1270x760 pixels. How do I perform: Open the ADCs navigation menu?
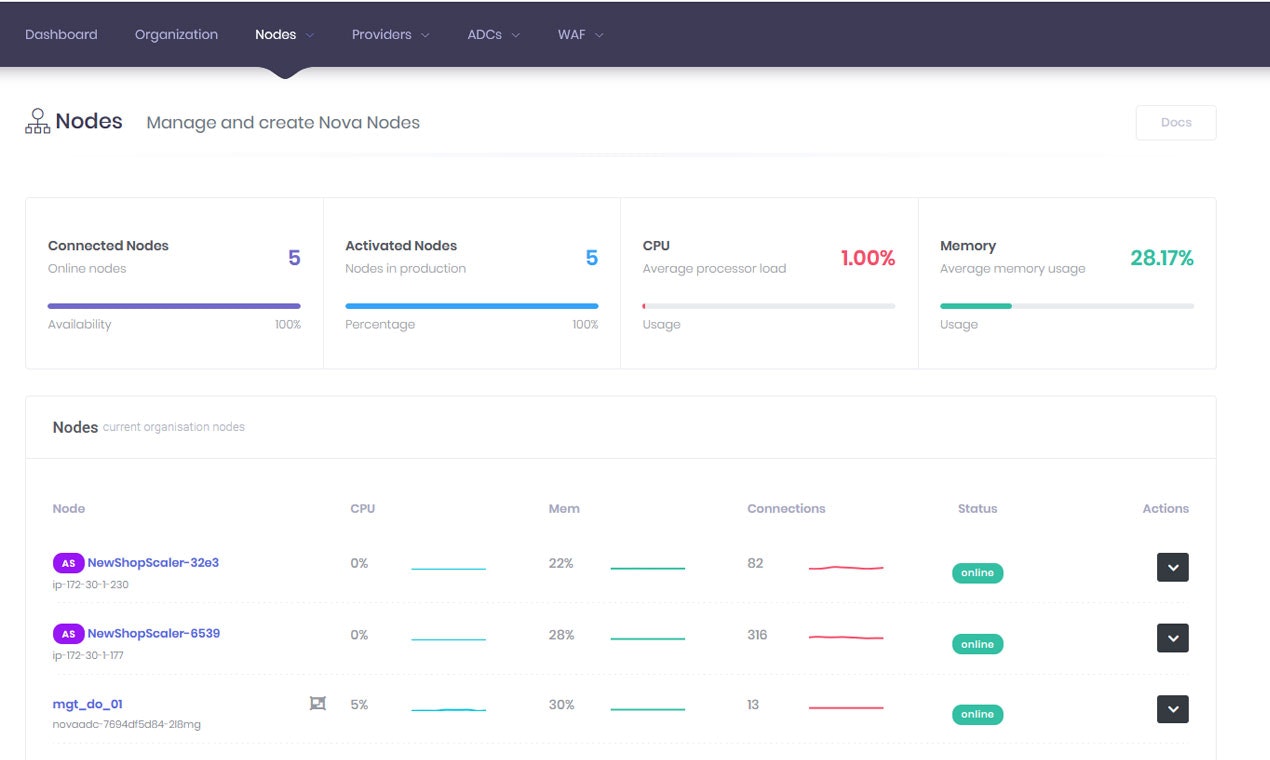pos(493,34)
